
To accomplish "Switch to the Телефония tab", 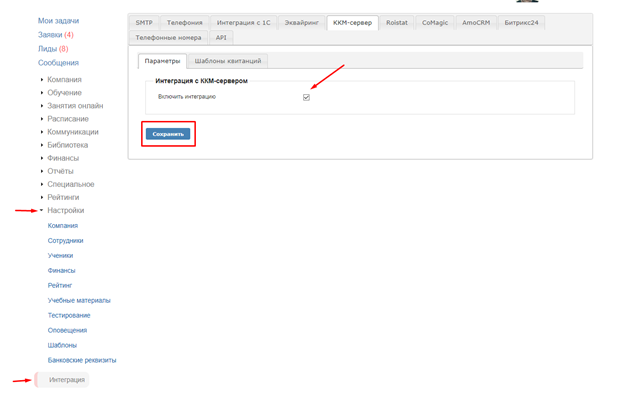I will point(184,23).
